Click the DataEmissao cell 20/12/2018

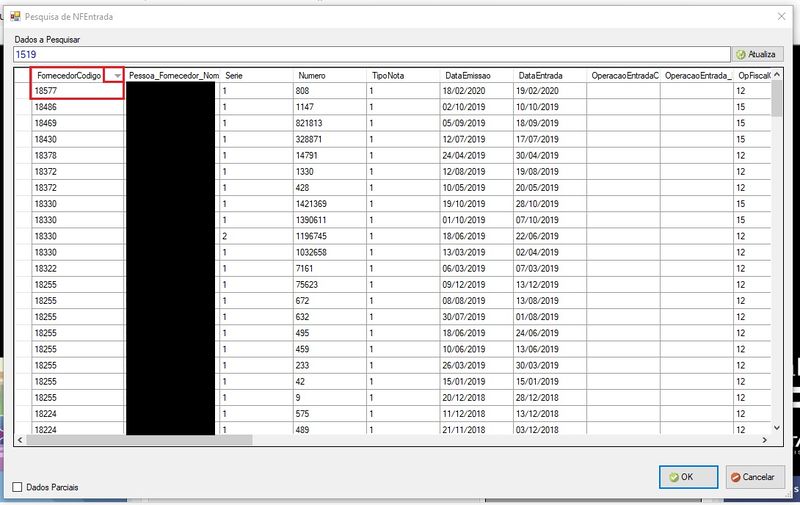pos(477,398)
